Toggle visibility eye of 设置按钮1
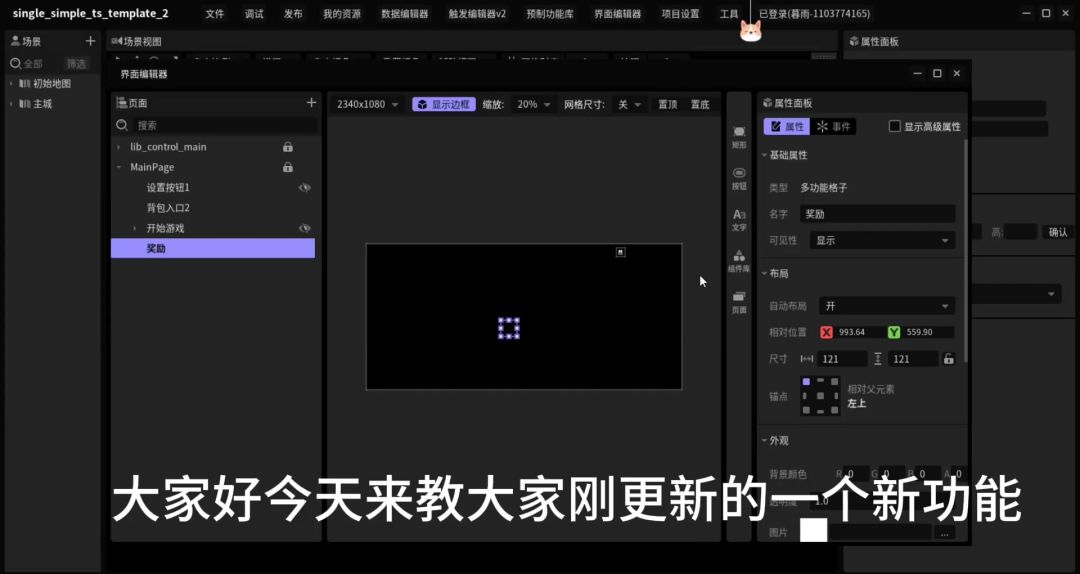Viewport: 1080px width, 574px height. click(305, 188)
